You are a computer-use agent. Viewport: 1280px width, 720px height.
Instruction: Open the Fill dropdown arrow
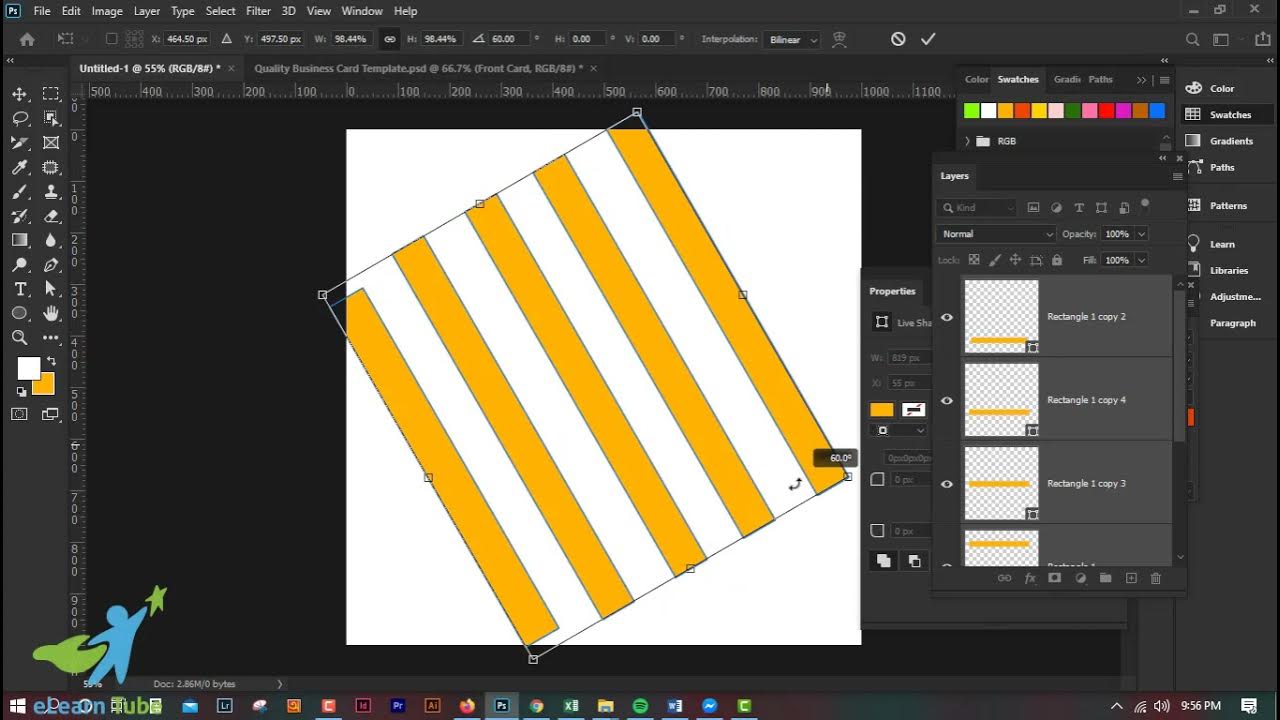tap(1141, 260)
